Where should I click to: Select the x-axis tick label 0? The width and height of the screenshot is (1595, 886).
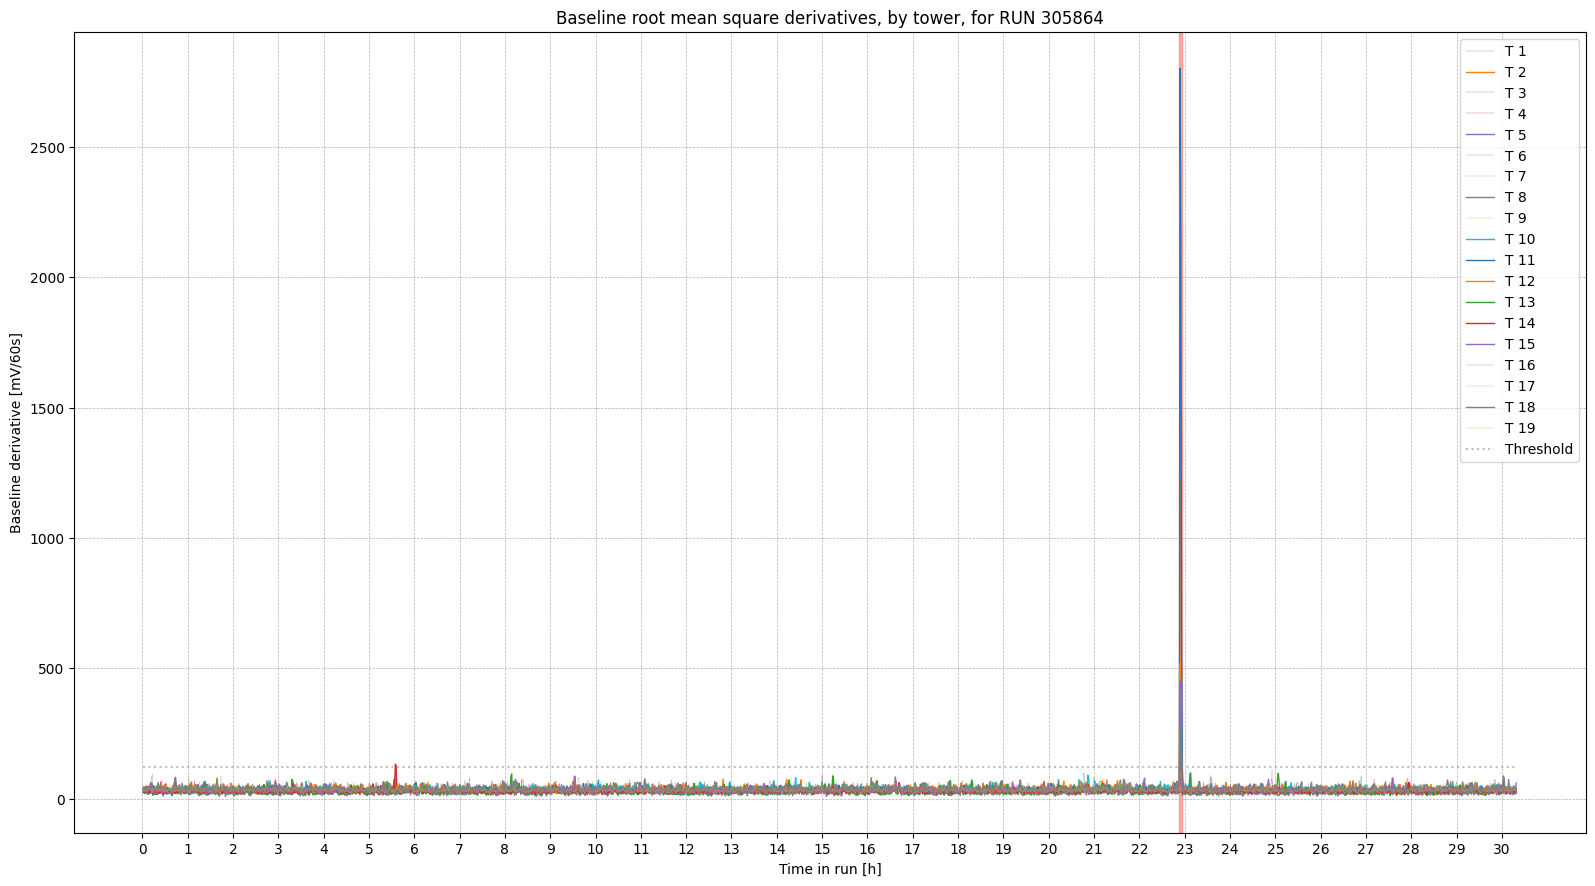coord(142,849)
